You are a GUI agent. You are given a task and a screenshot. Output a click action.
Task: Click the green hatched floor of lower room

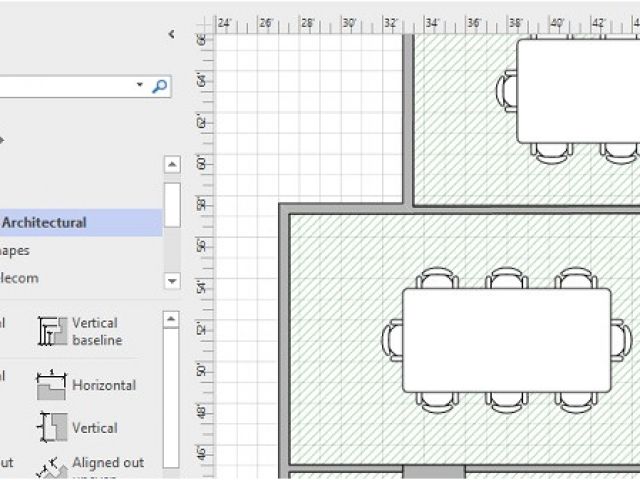click(x=340, y=420)
